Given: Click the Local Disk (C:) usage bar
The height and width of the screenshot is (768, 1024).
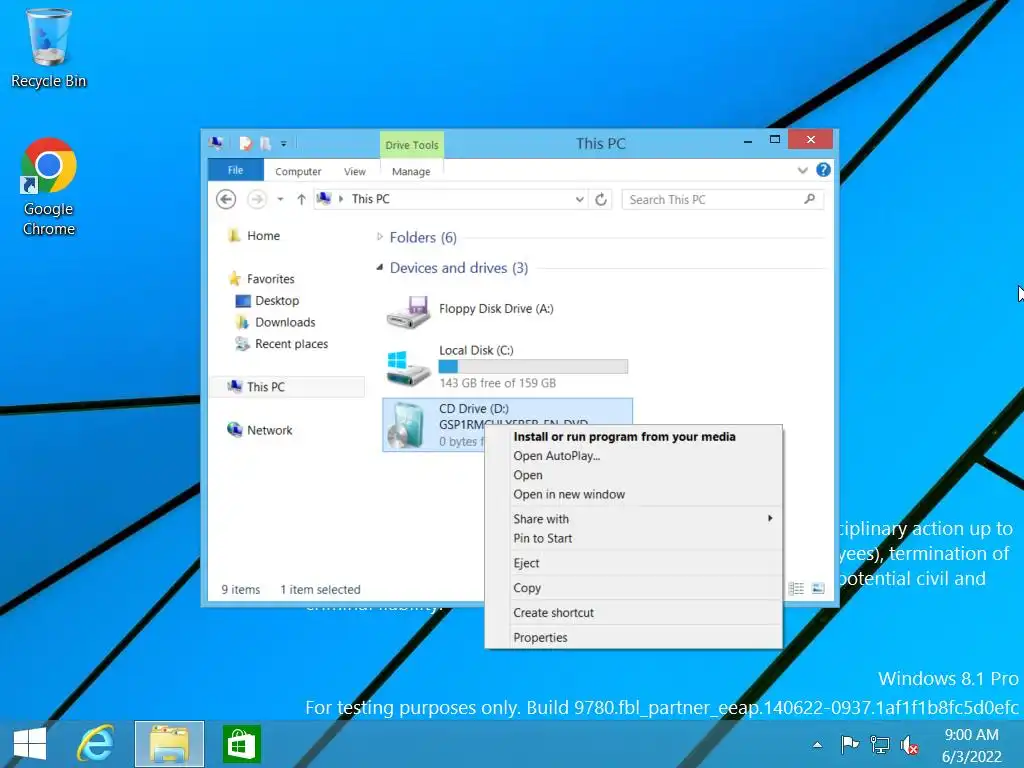Looking at the screenshot, I should point(533,366).
